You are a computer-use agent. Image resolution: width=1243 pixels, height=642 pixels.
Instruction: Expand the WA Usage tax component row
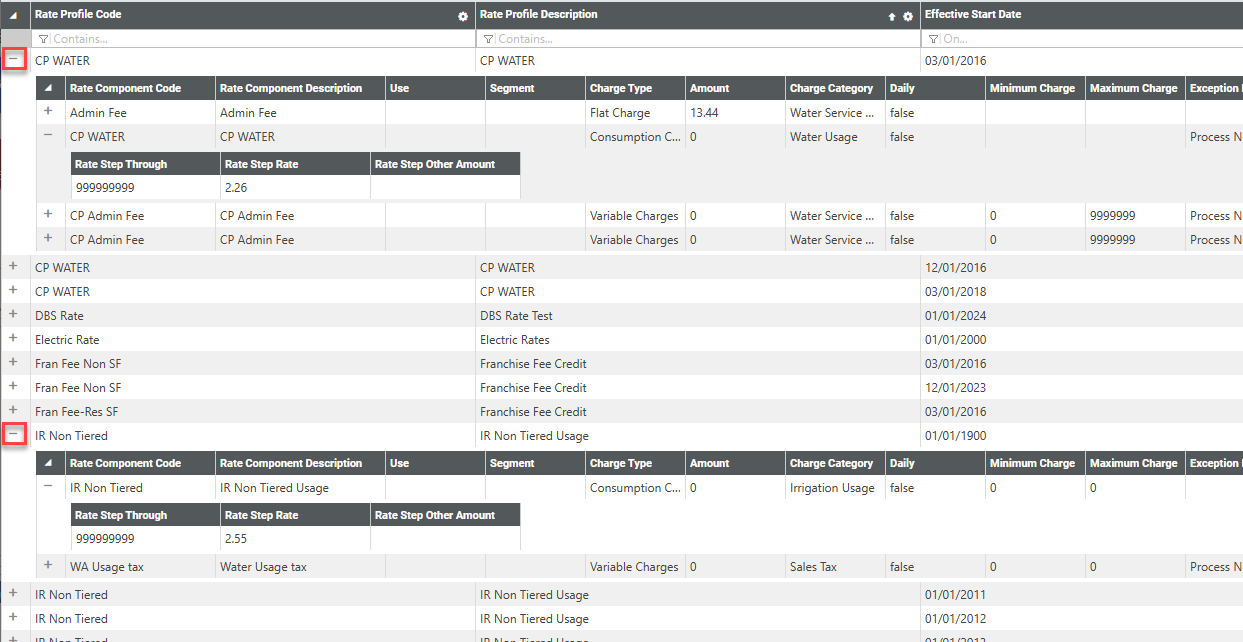[x=48, y=566]
